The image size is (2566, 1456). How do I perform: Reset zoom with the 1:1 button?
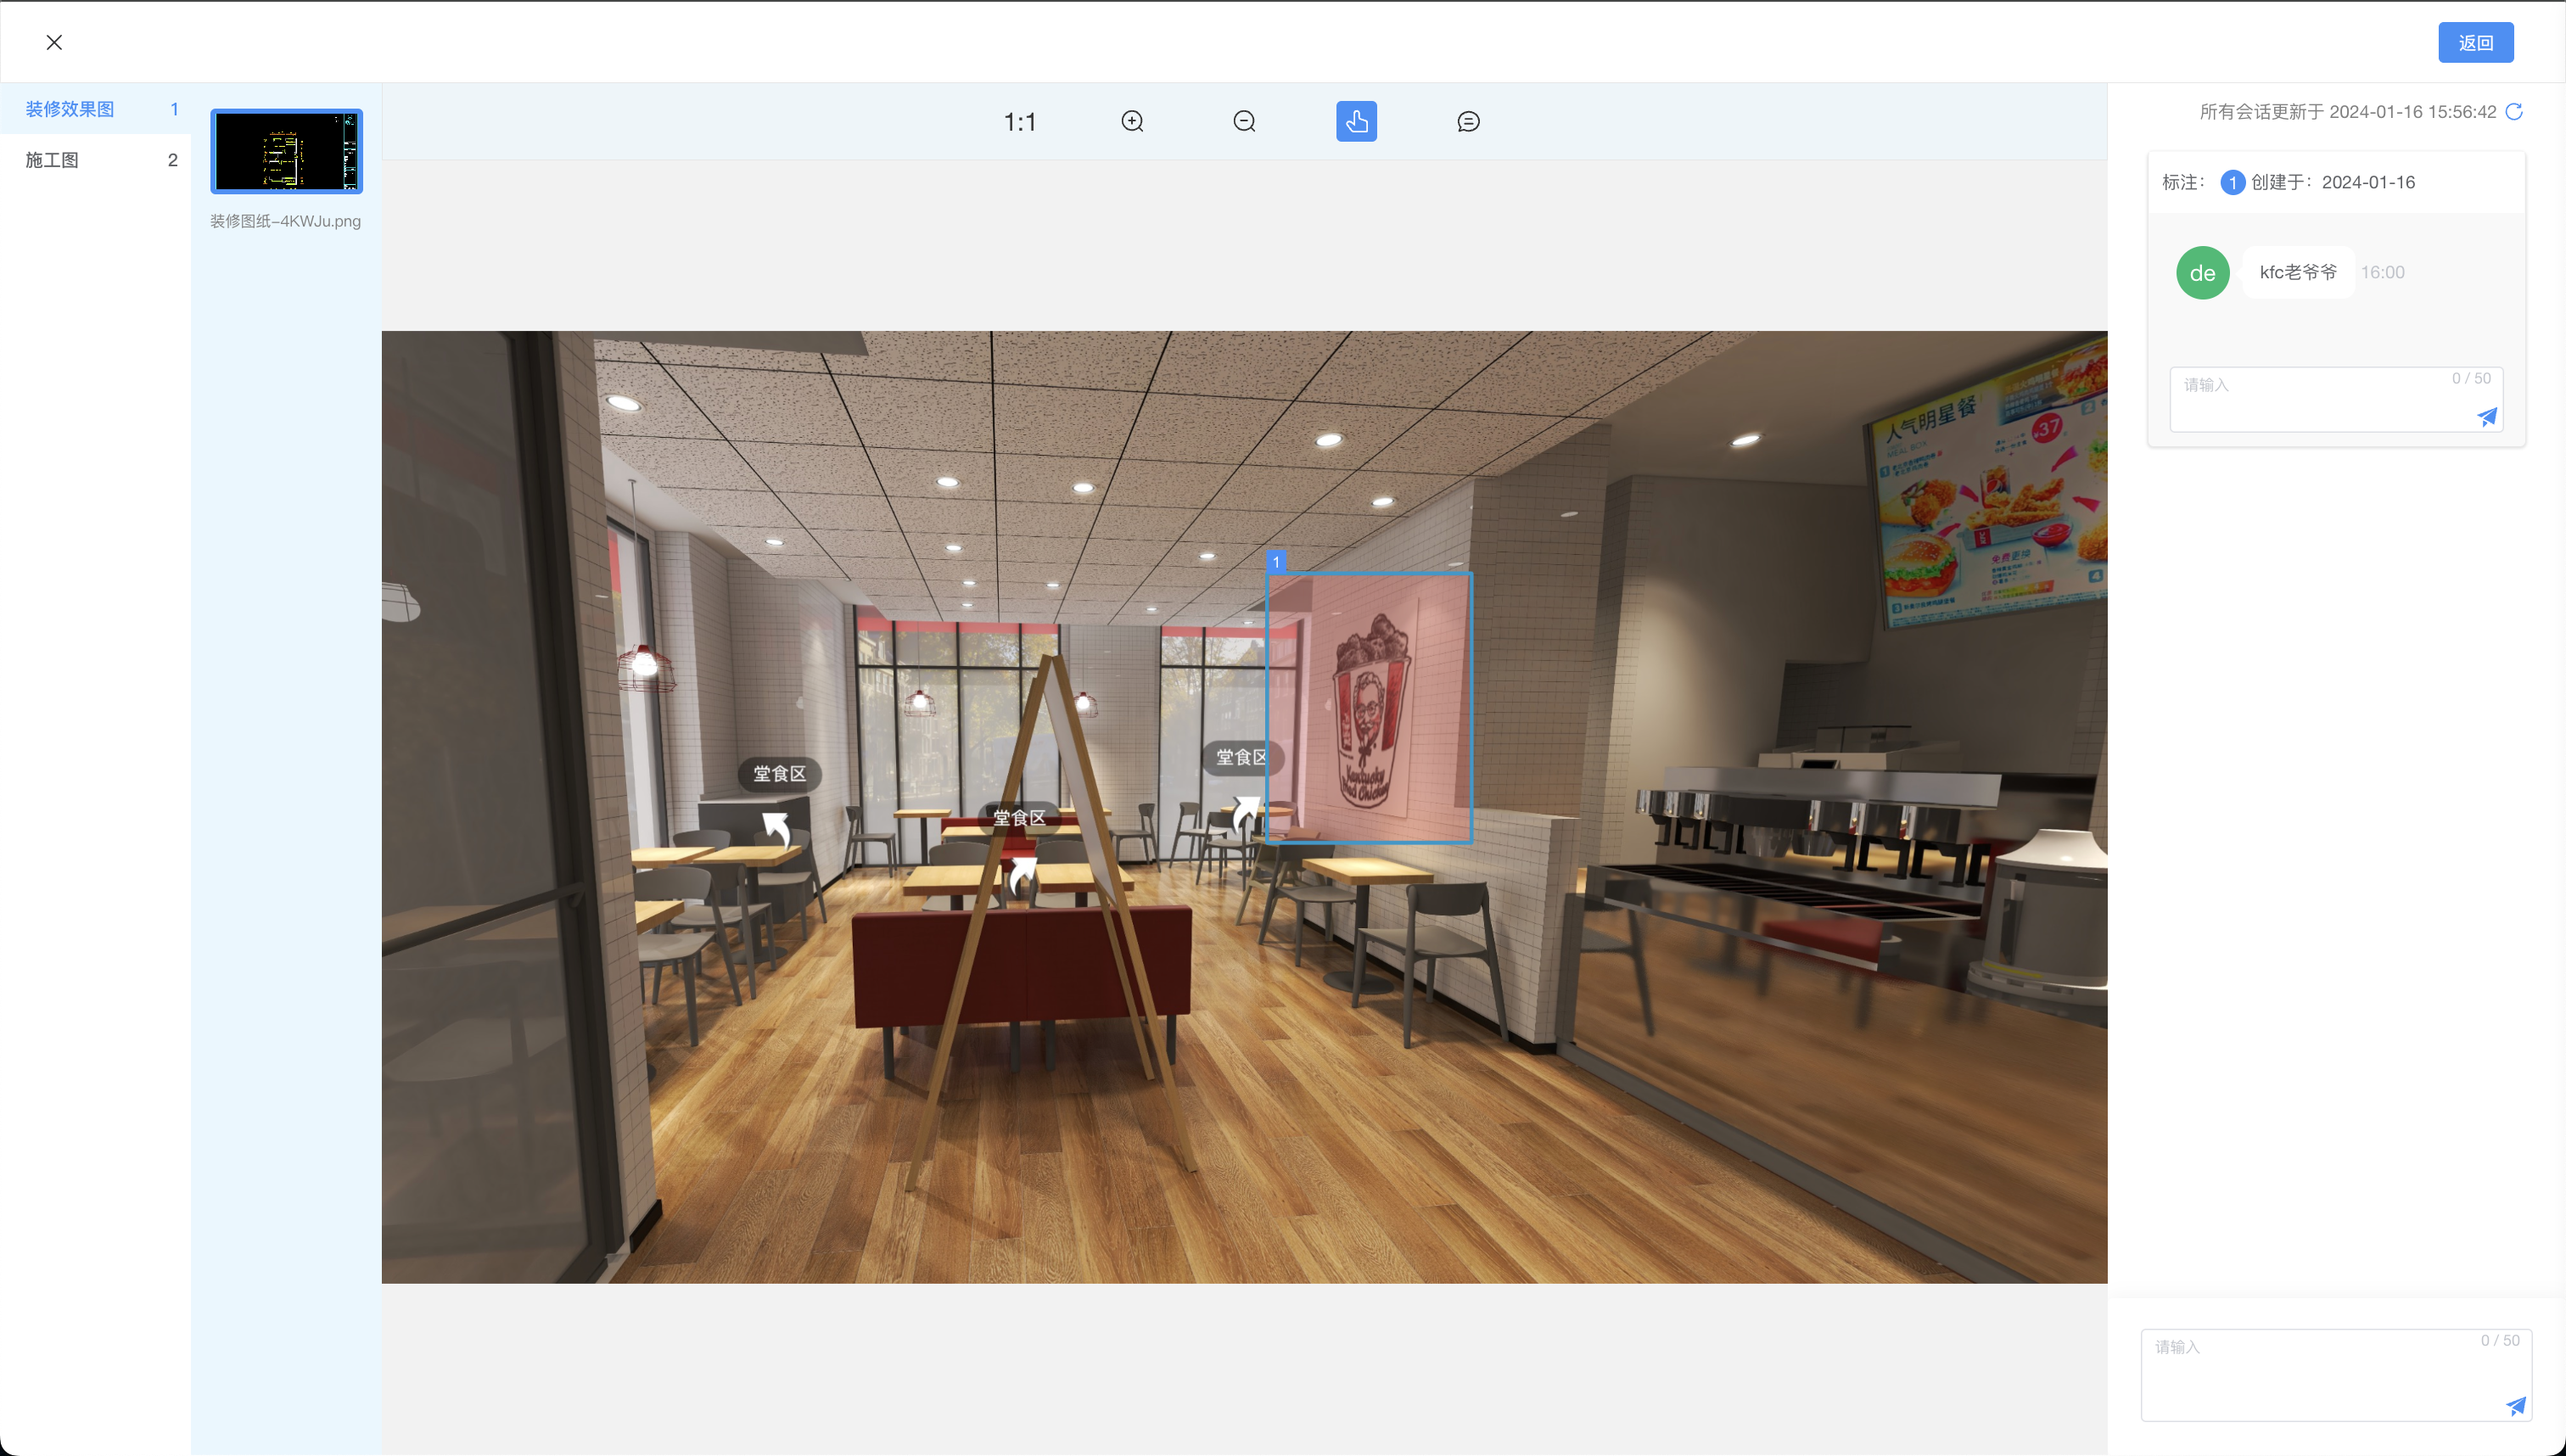(1019, 122)
